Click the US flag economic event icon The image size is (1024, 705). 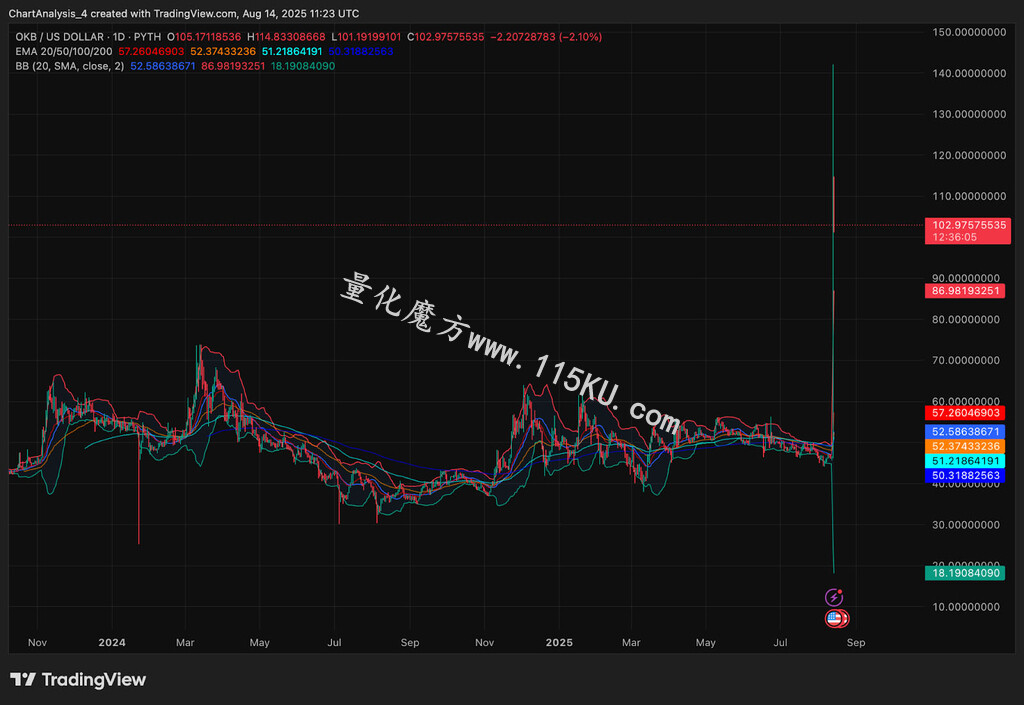click(x=834, y=618)
